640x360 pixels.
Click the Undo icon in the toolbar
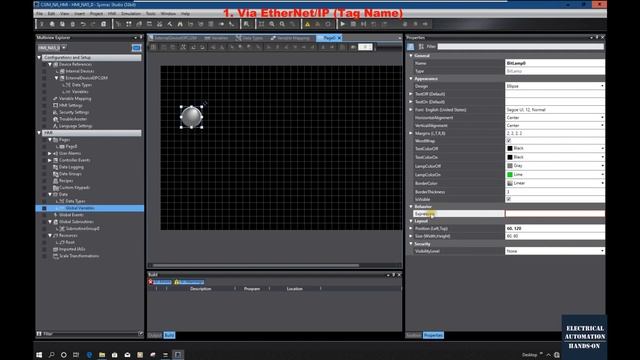[83, 24]
